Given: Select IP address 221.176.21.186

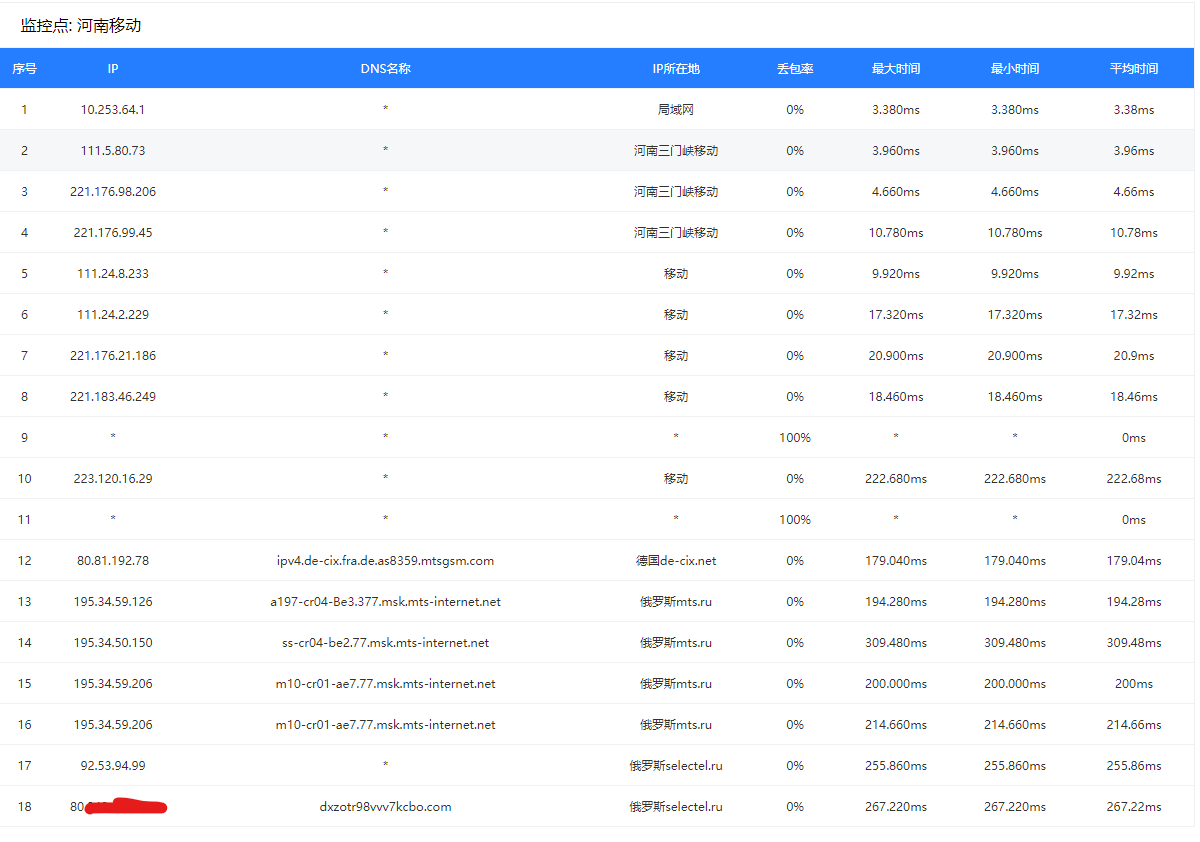Looking at the screenshot, I should pos(113,356).
